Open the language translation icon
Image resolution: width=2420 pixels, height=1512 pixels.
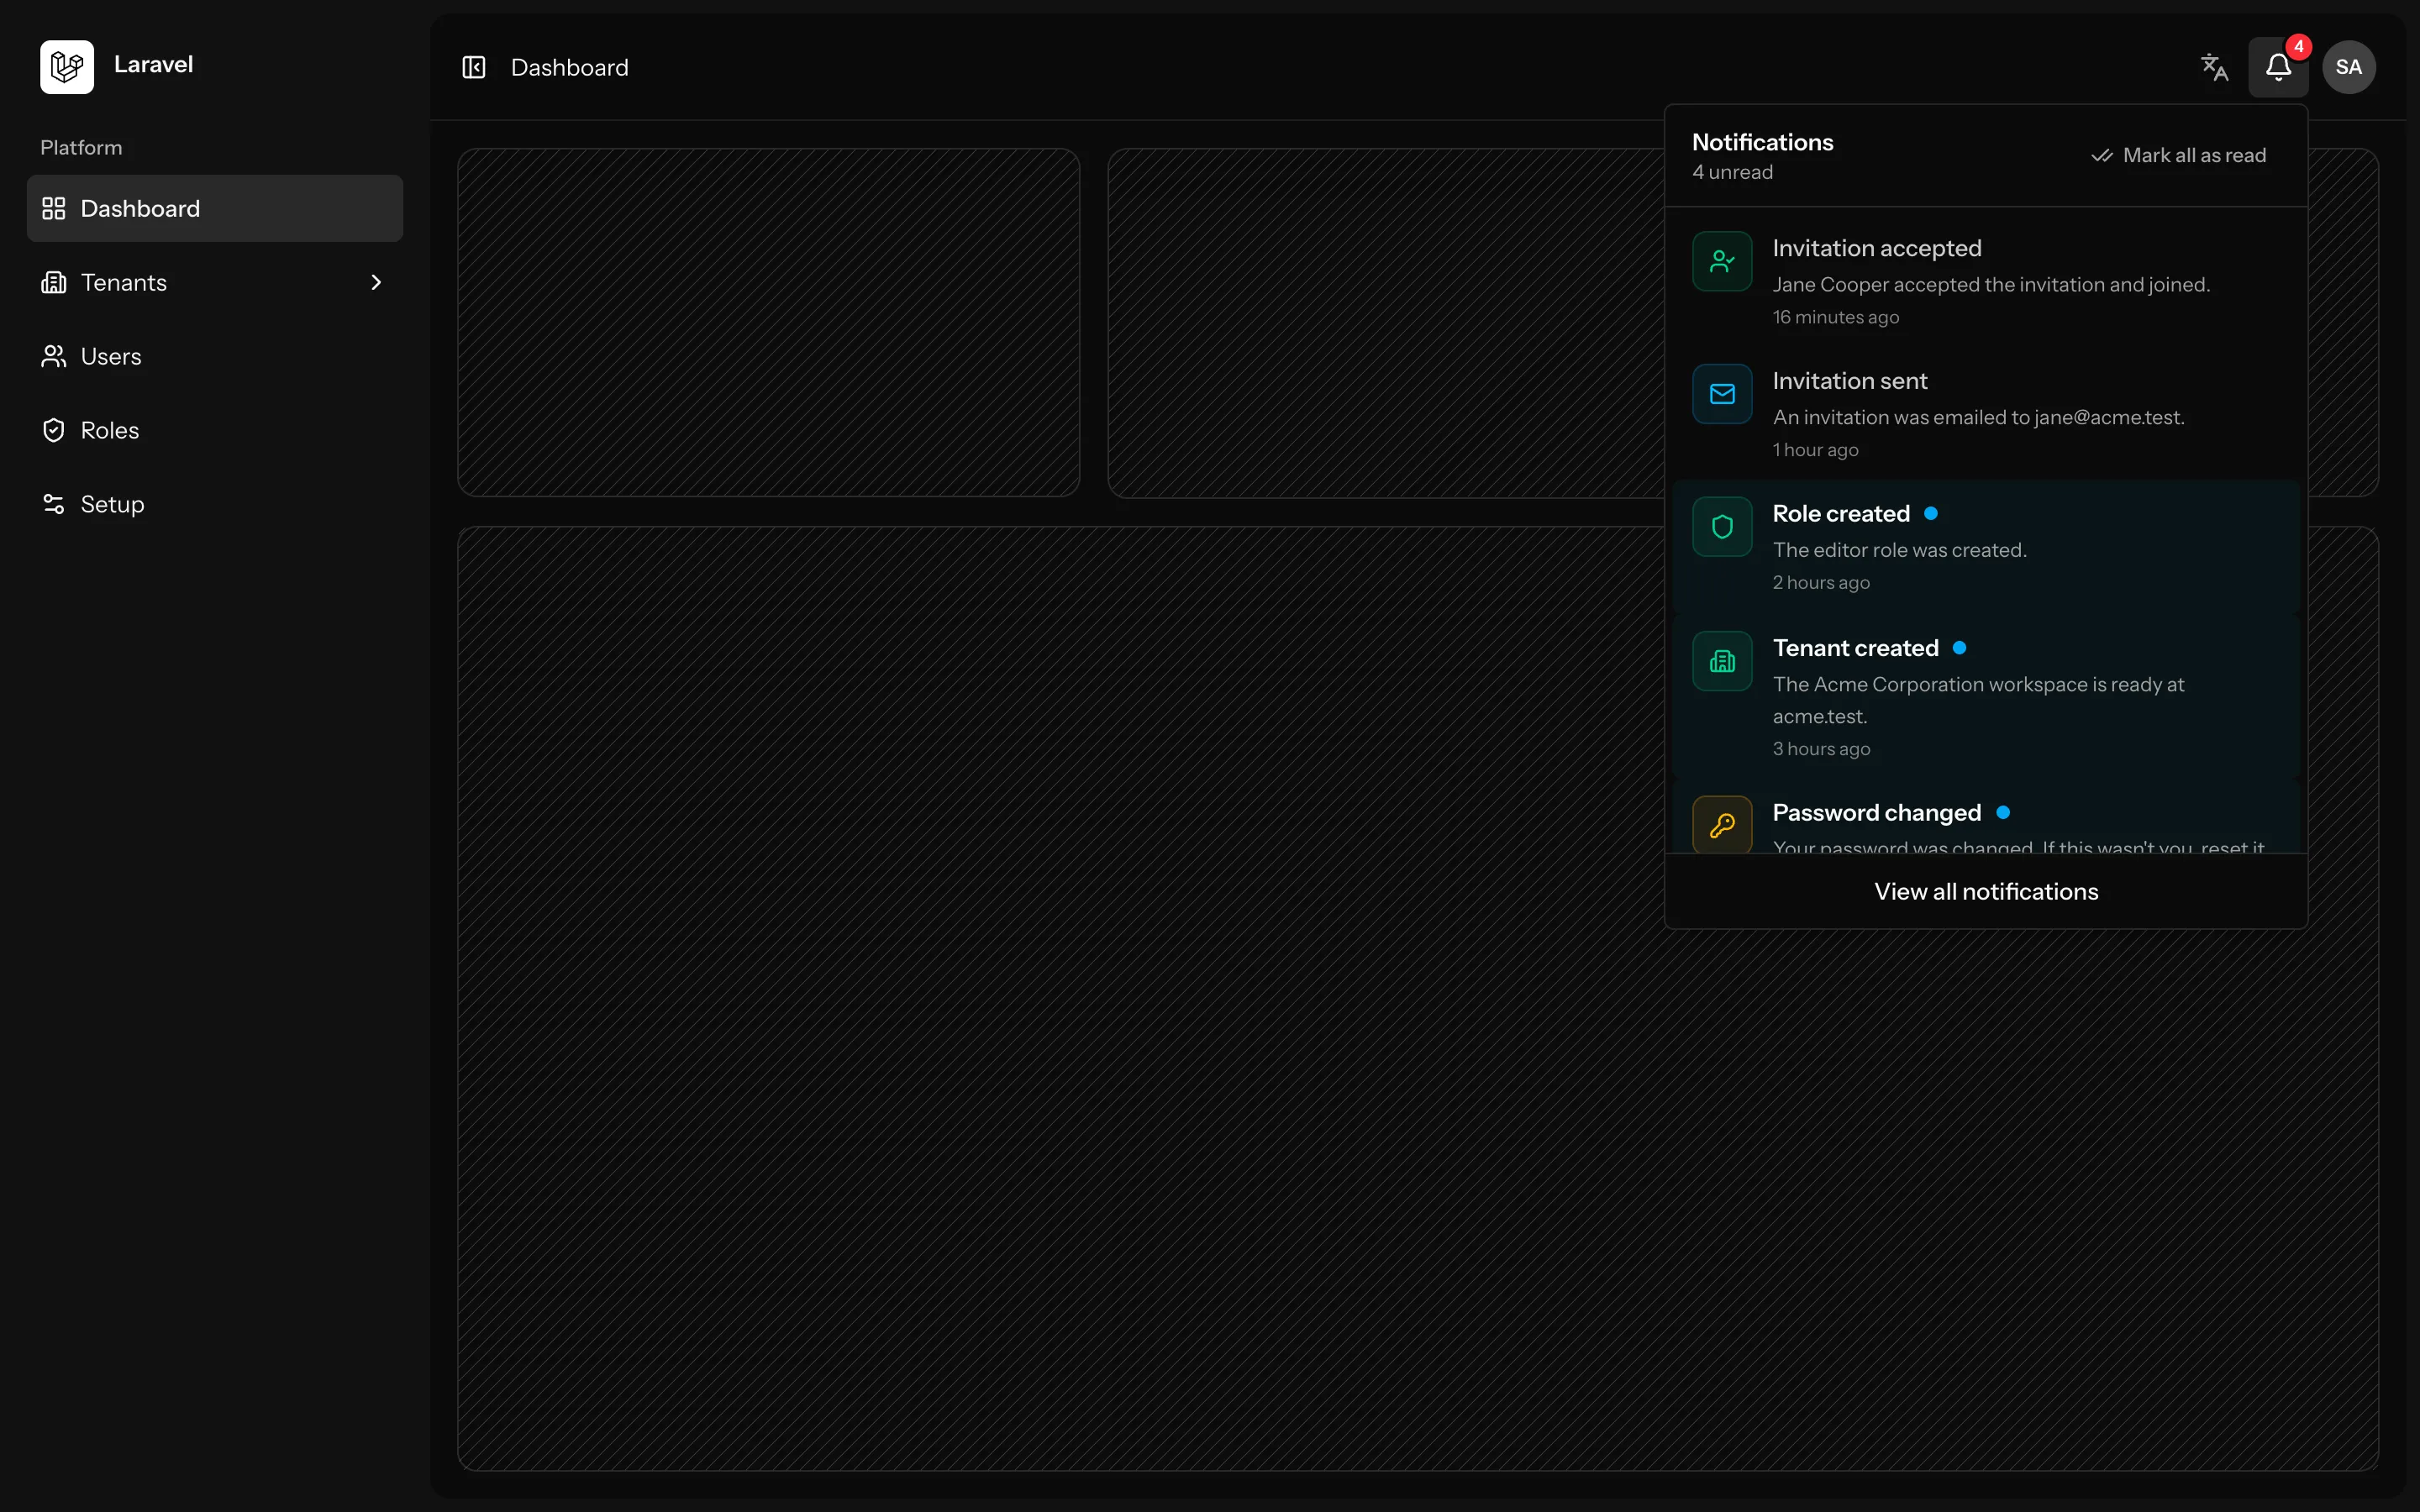coord(2215,67)
